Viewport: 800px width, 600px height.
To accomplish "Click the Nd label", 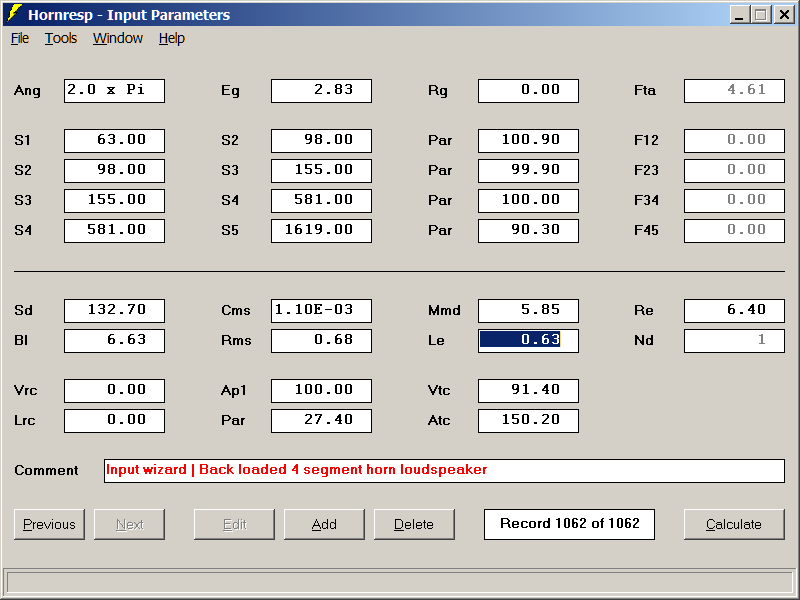I will pyautogui.click(x=643, y=341).
